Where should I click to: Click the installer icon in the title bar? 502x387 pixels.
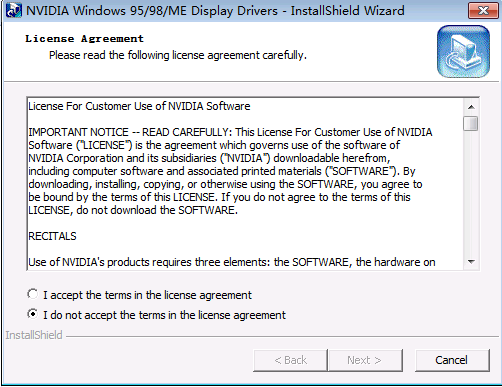[x=14, y=10]
